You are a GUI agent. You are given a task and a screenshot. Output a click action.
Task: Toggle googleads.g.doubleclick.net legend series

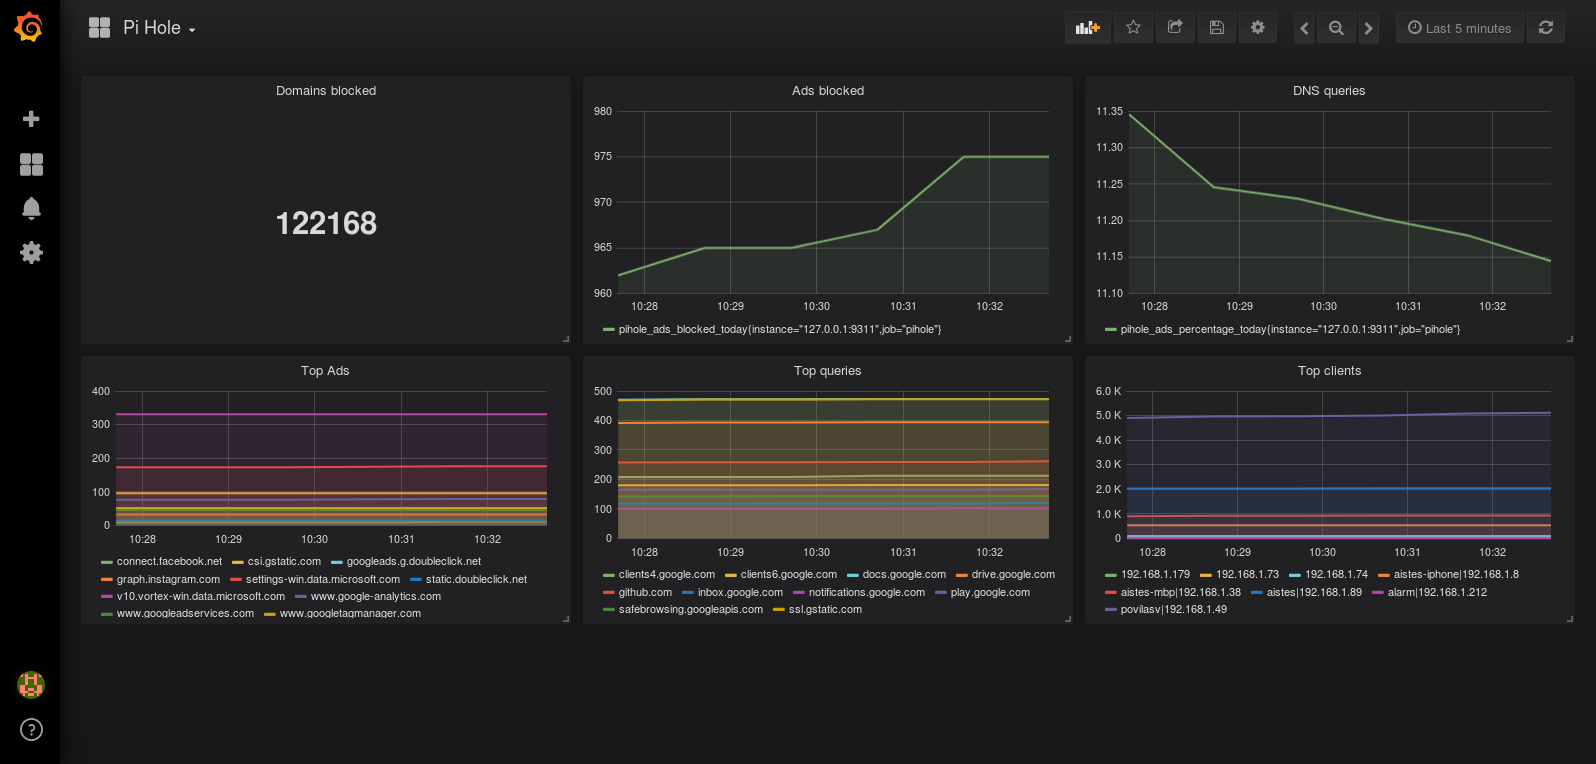pos(414,562)
